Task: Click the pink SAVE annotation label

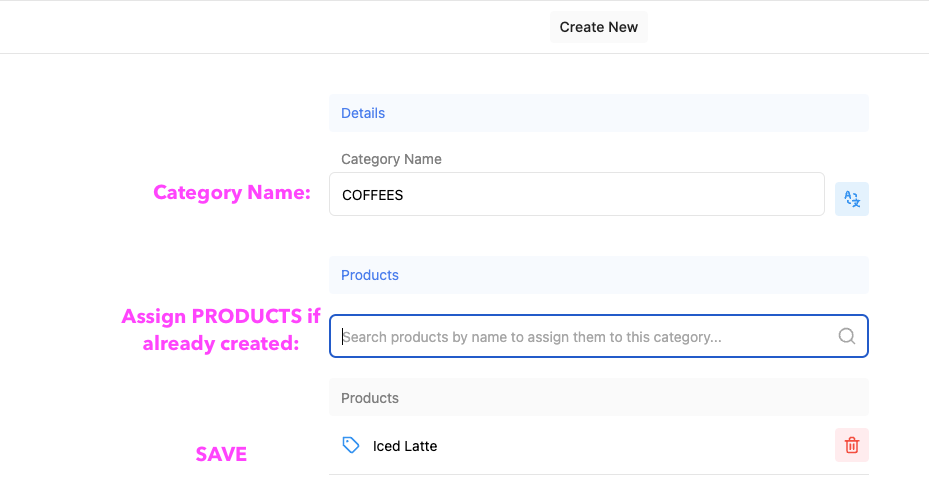Action: tap(221, 454)
